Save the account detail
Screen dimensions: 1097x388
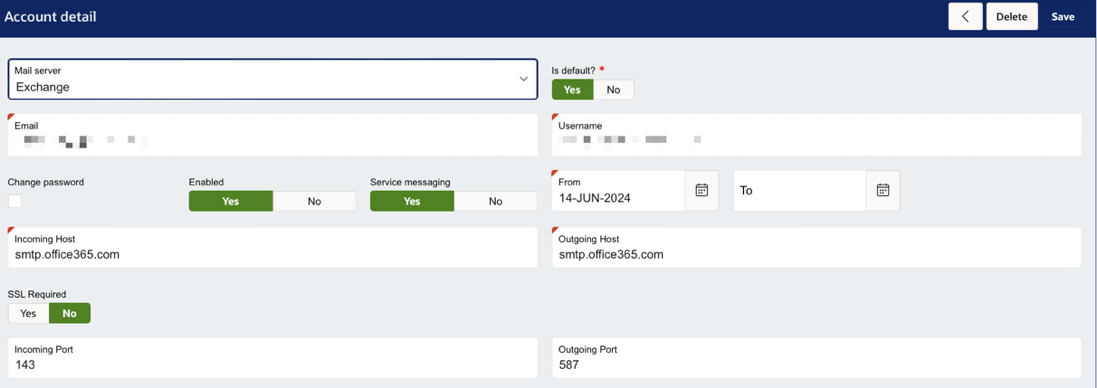point(1063,17)
